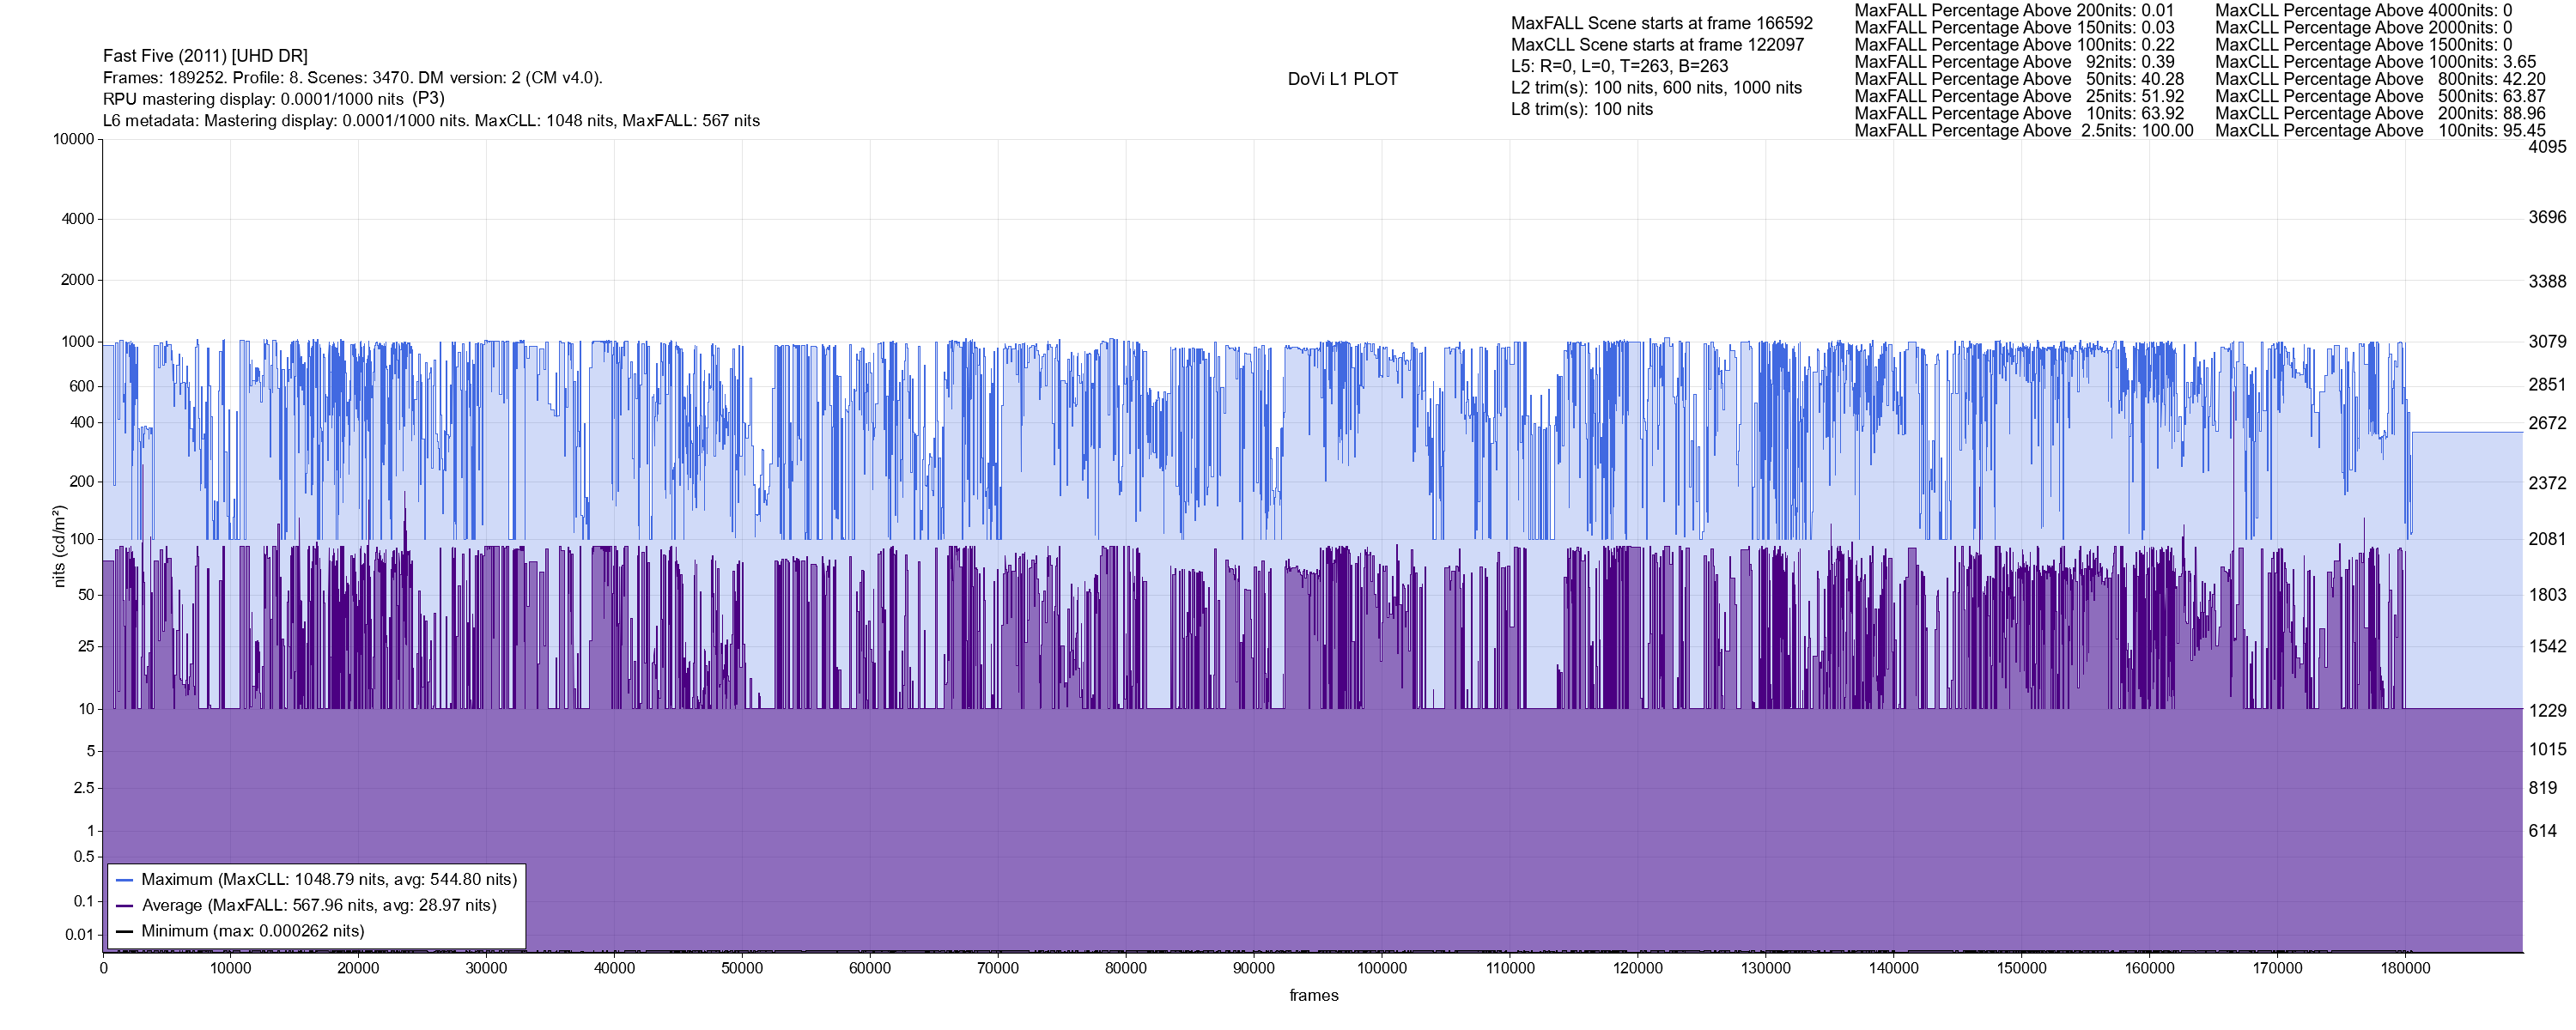The width and height of the screenshot is (2576, 1030).
Task: Click the 50000 tick on the frames axis
Action: tap(742, 968)
